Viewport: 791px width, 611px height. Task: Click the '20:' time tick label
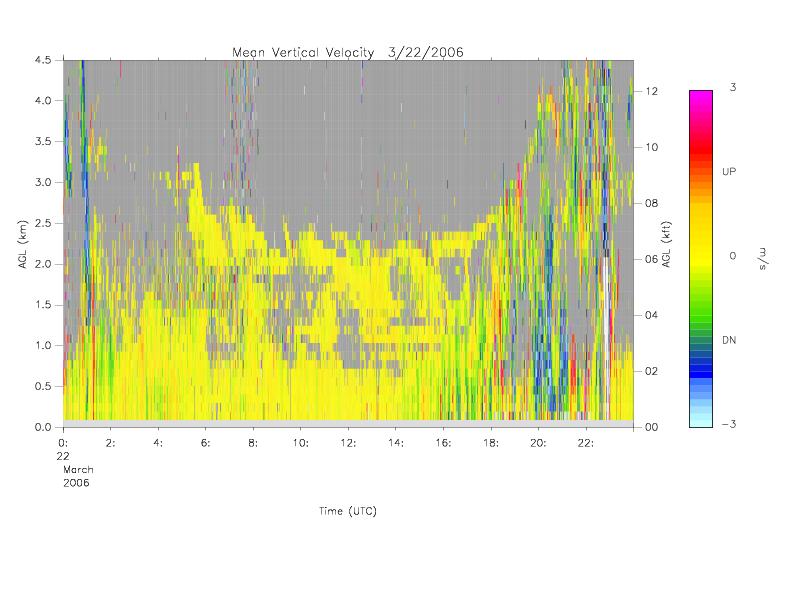point(538,443)
